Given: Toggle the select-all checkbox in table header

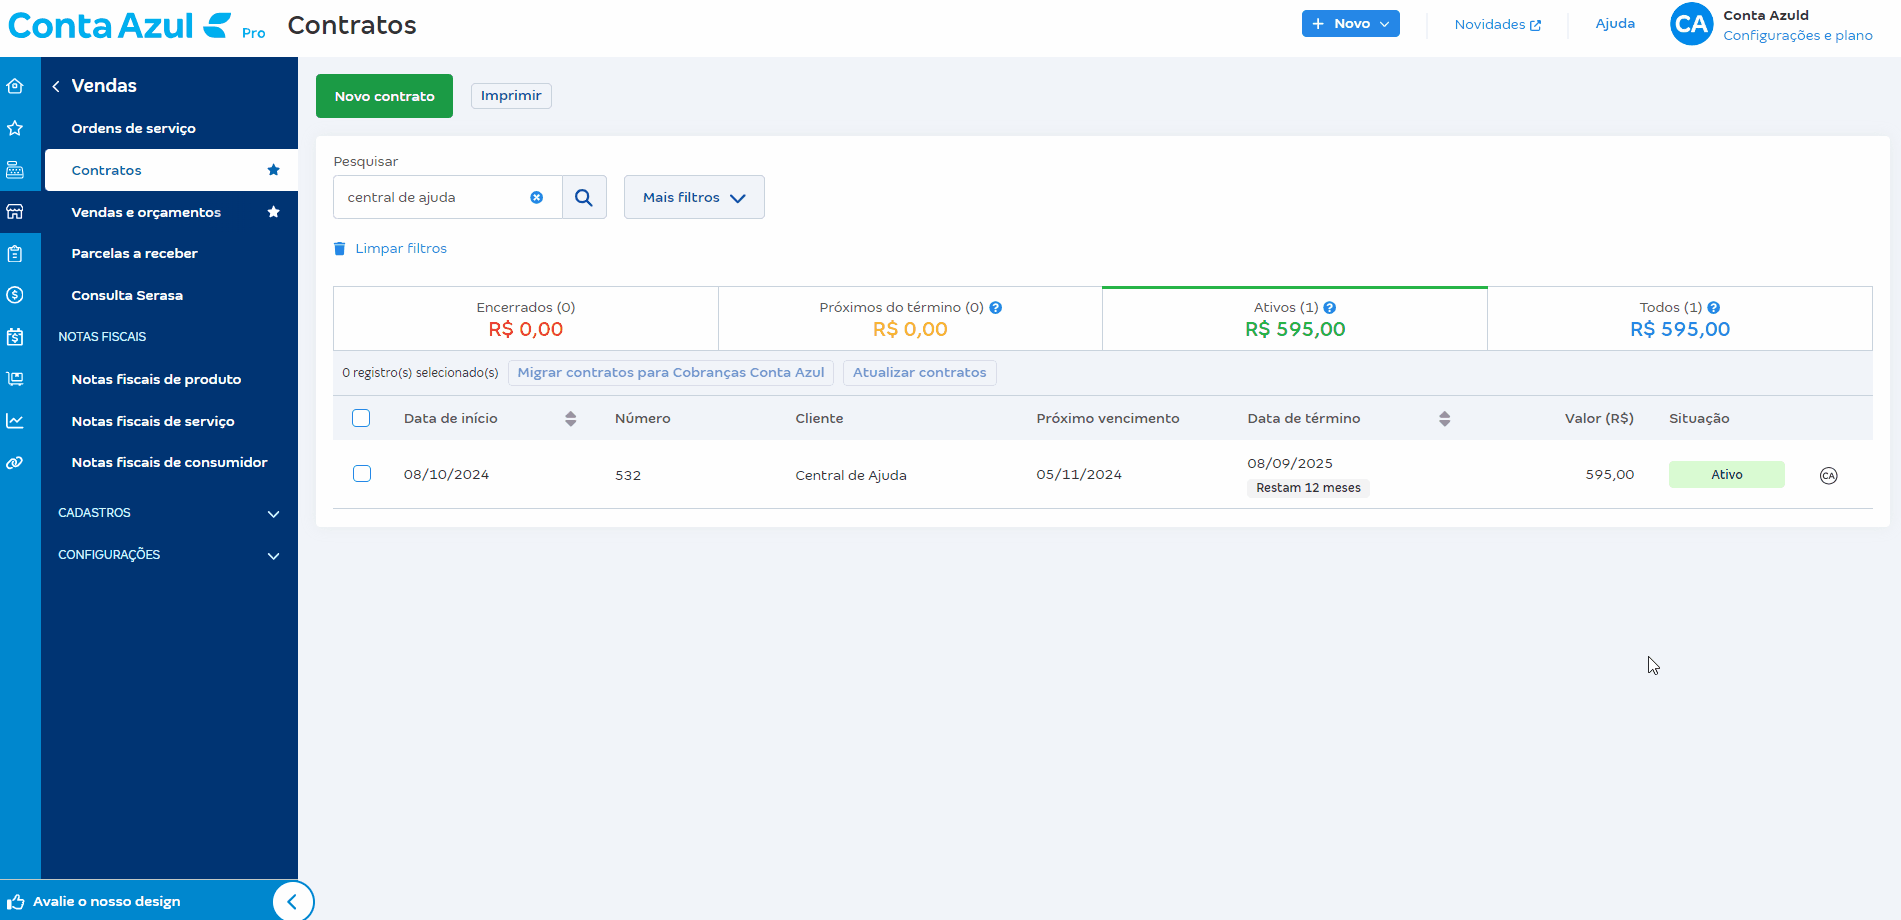Looking at the screenshot, I should [x=361, y=418].
